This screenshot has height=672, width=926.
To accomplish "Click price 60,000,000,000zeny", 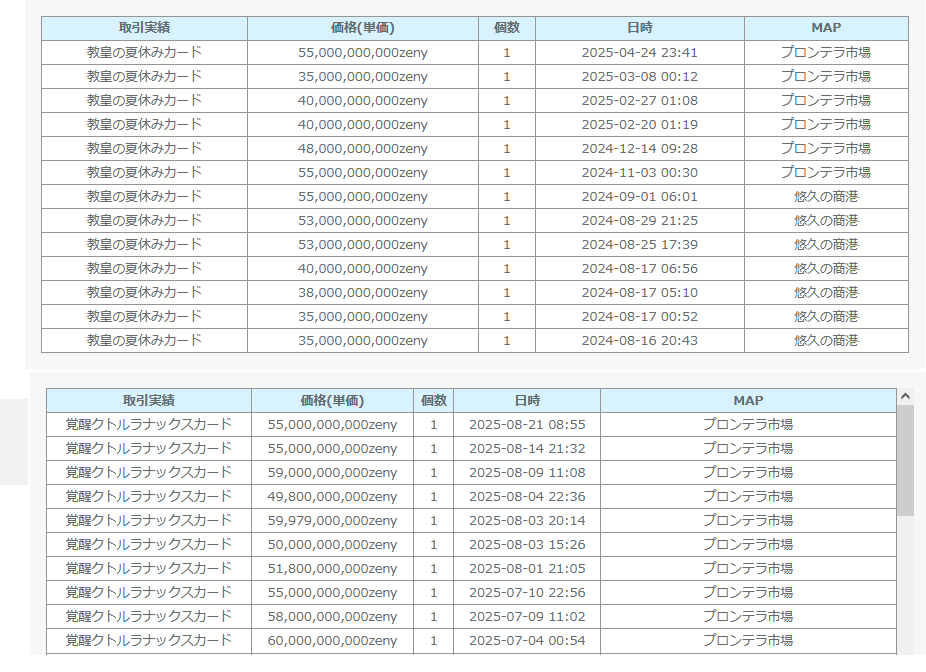I will (x=332, y=641).
